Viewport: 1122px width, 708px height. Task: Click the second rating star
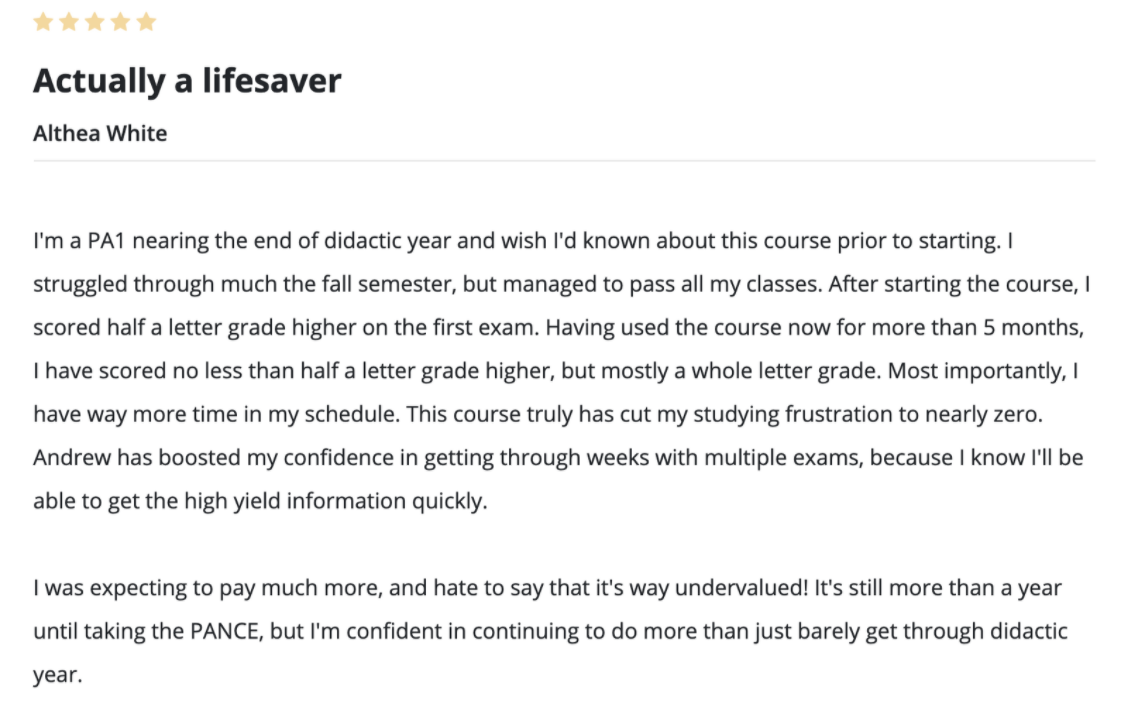(69, 22)
